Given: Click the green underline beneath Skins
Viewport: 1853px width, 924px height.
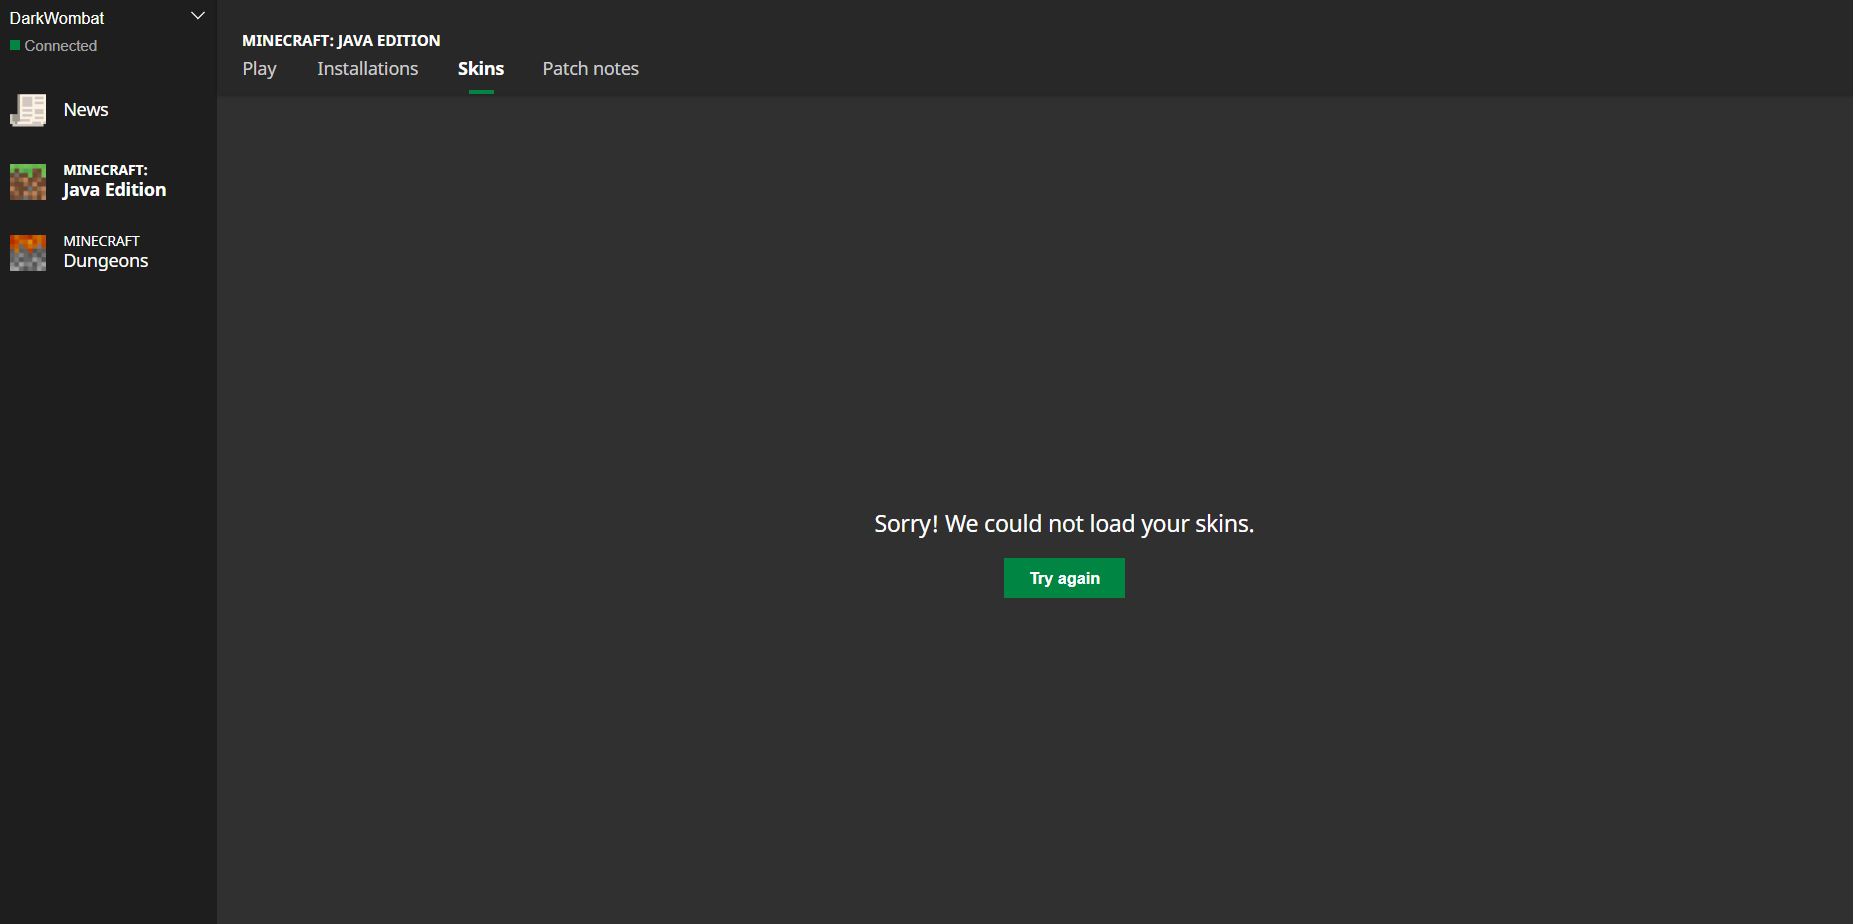Looking at the screenshot, I should point(481,92).
